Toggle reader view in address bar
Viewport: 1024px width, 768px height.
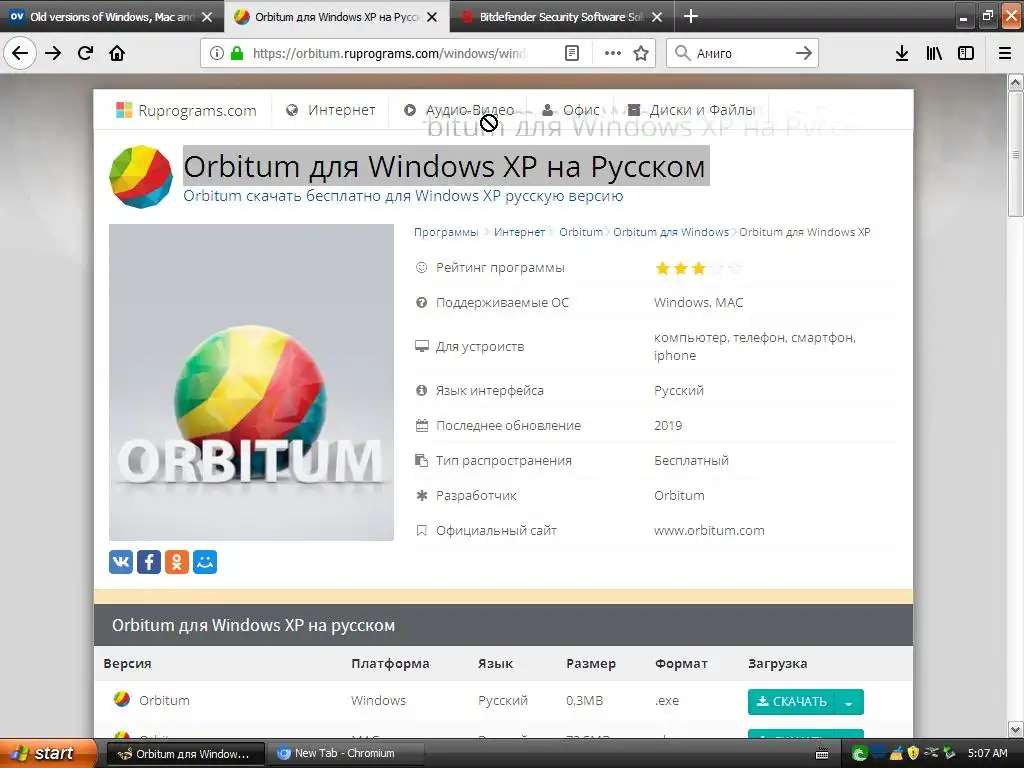[x=571, y=53]
